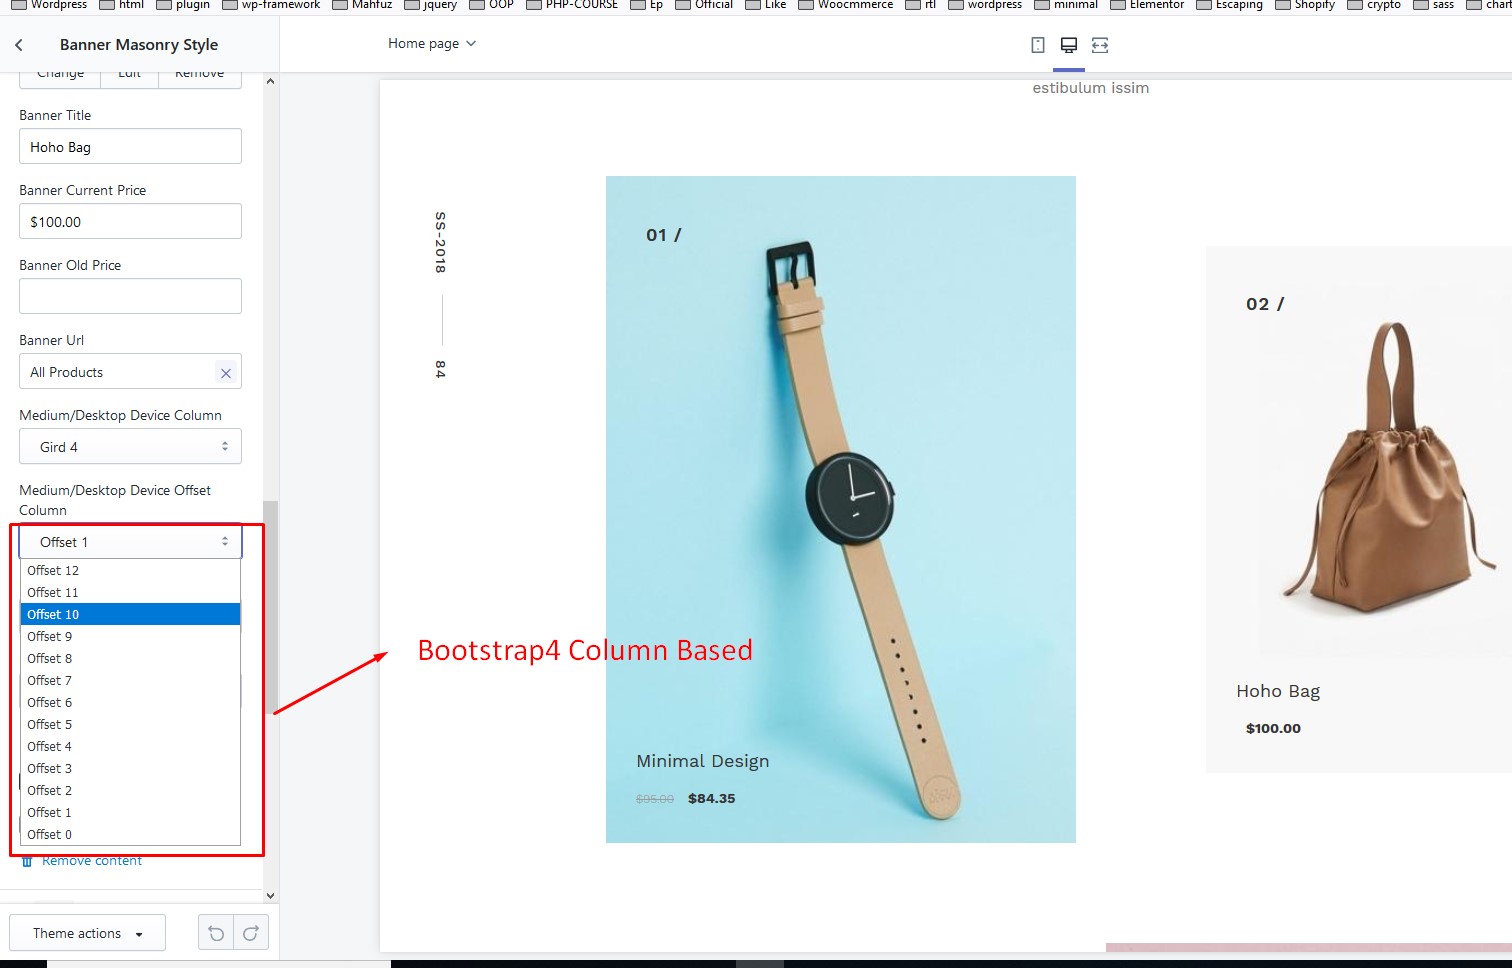Image resolution: width=1512 pixels, height=968 pixels.
Task: Expand the Gird 4 column dropdown
Action: [130, 447]
